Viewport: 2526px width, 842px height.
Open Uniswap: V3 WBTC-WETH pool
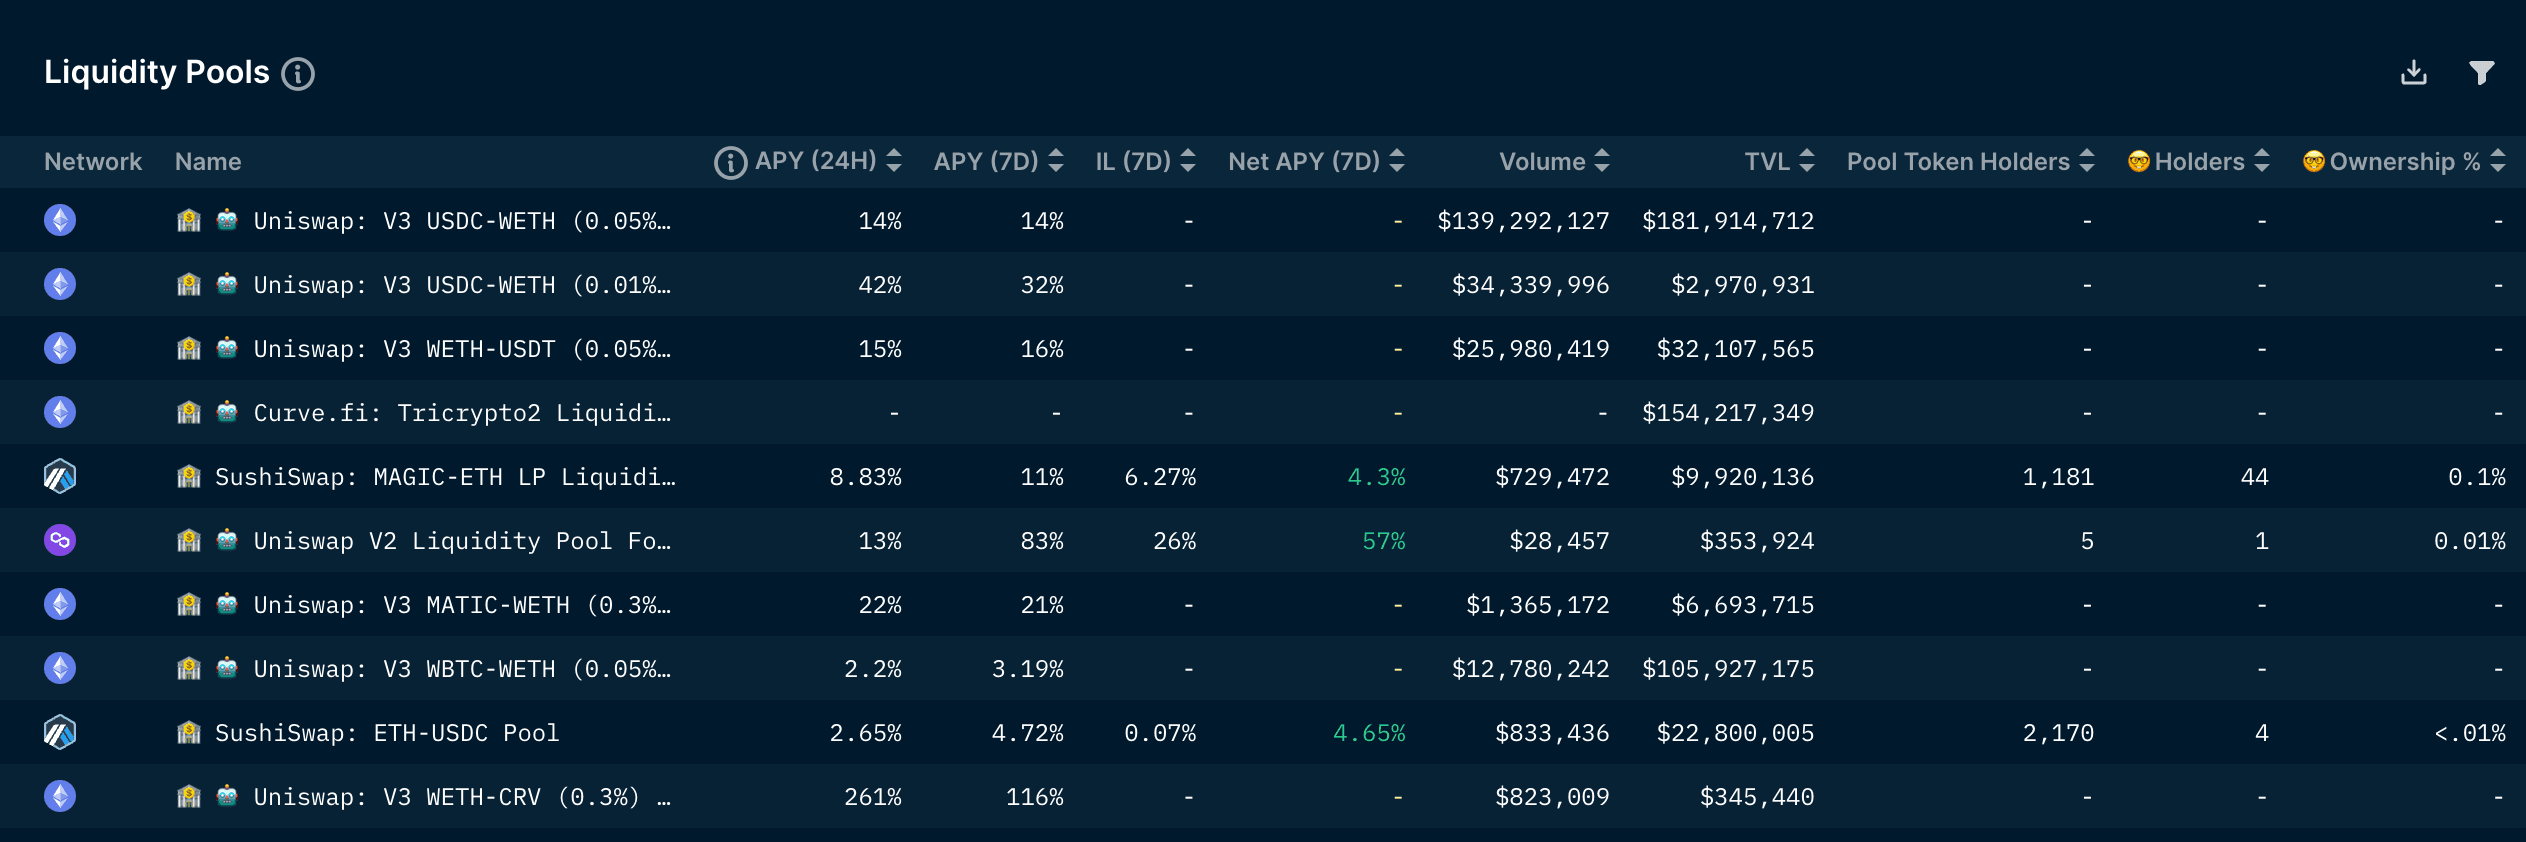point(462,669)
